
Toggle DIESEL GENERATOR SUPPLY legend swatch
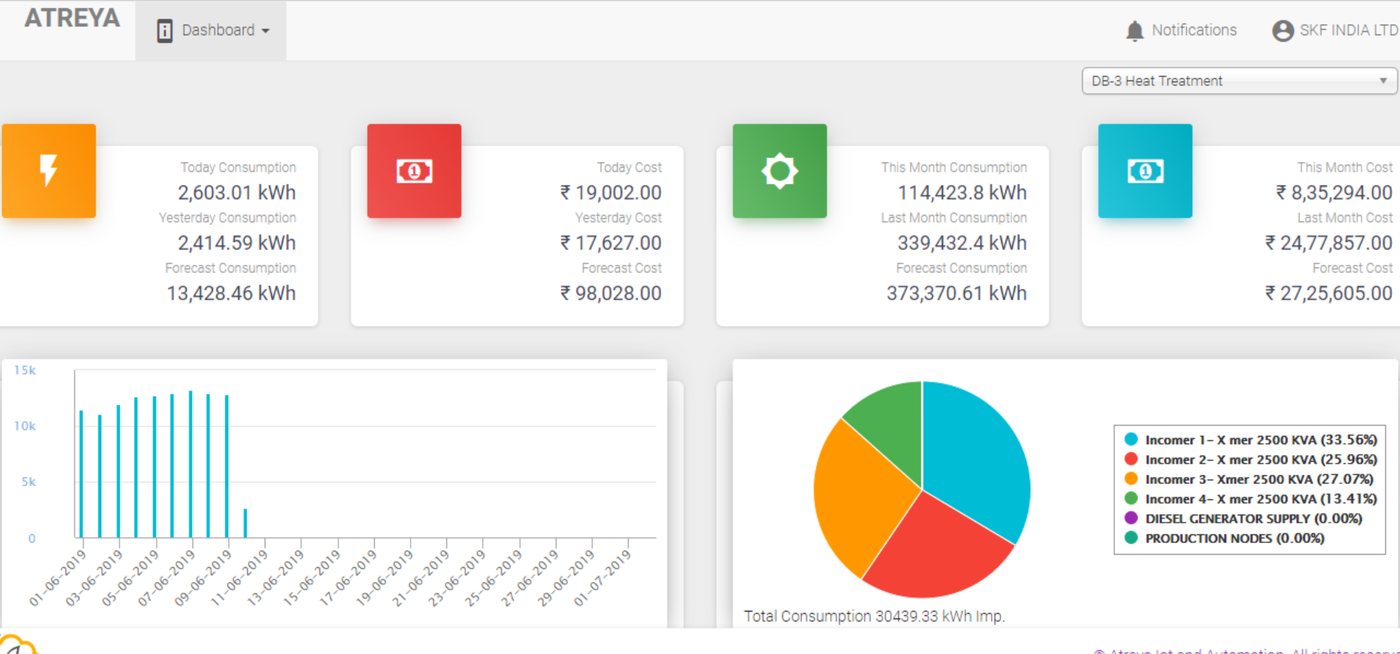coord(1131,518)
